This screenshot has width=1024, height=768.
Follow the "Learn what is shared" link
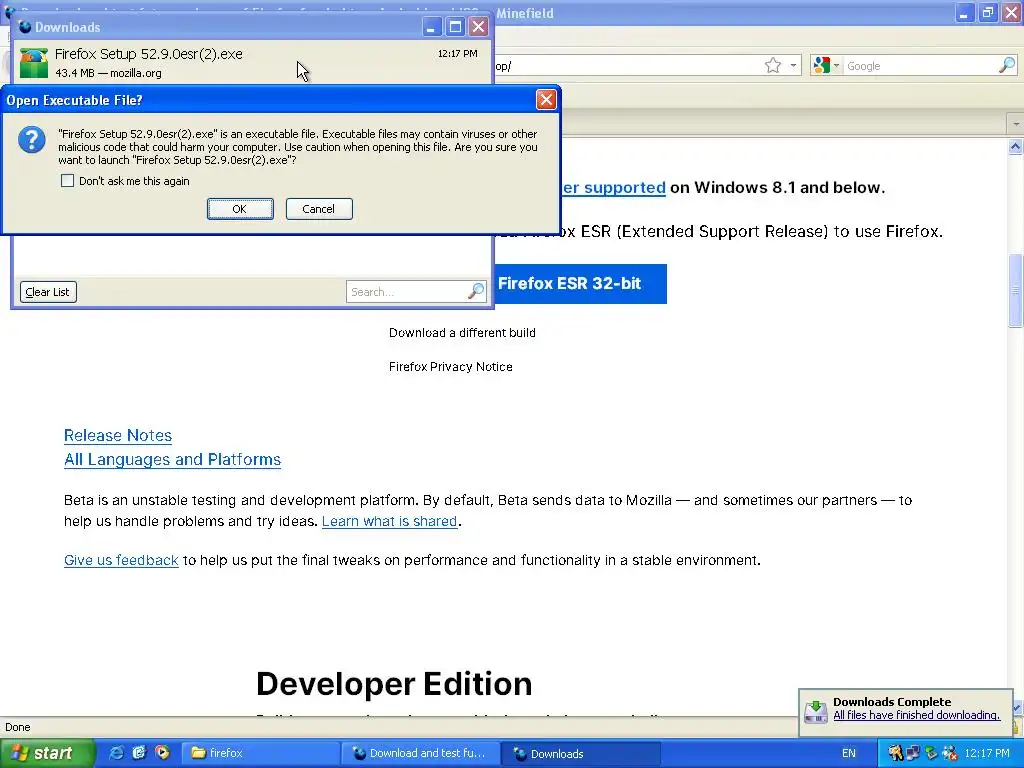pyautogui.click(x=389, y=521)
